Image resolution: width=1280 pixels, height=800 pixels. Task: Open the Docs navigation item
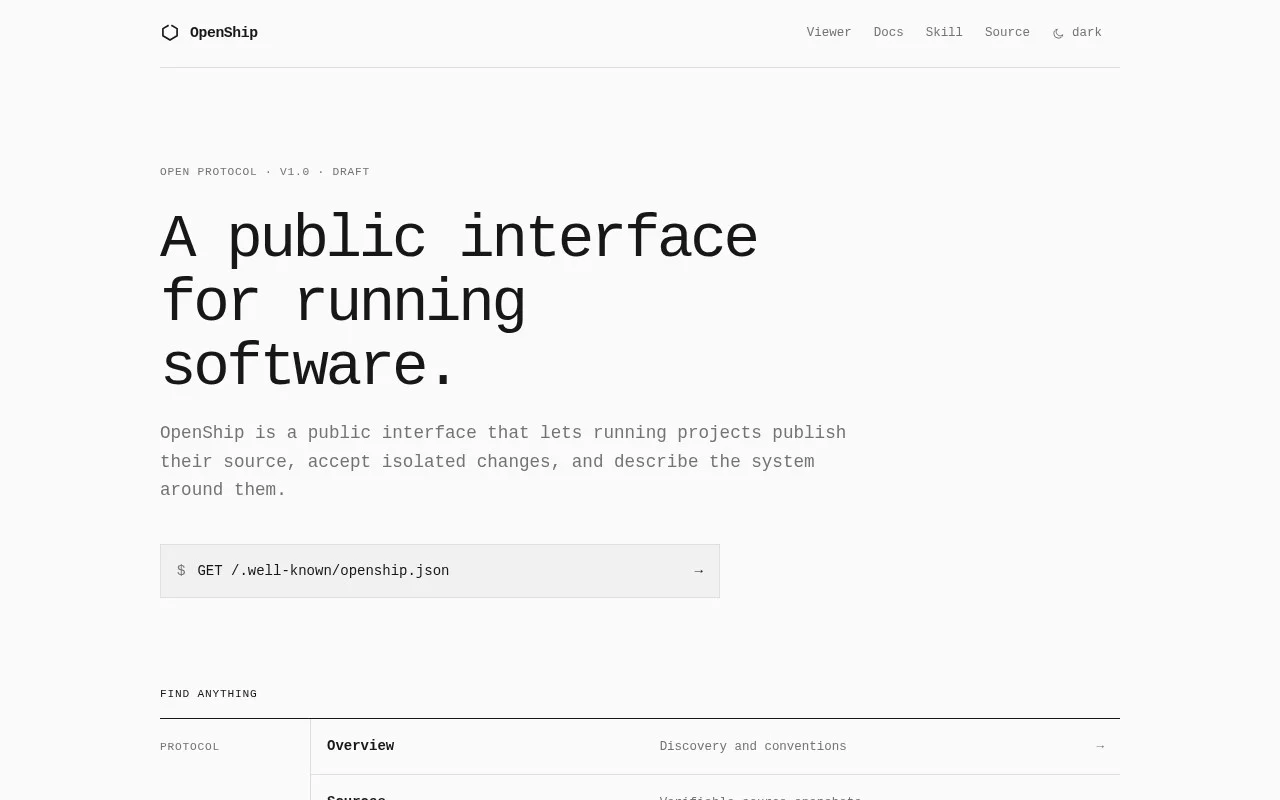pos(888,33)
